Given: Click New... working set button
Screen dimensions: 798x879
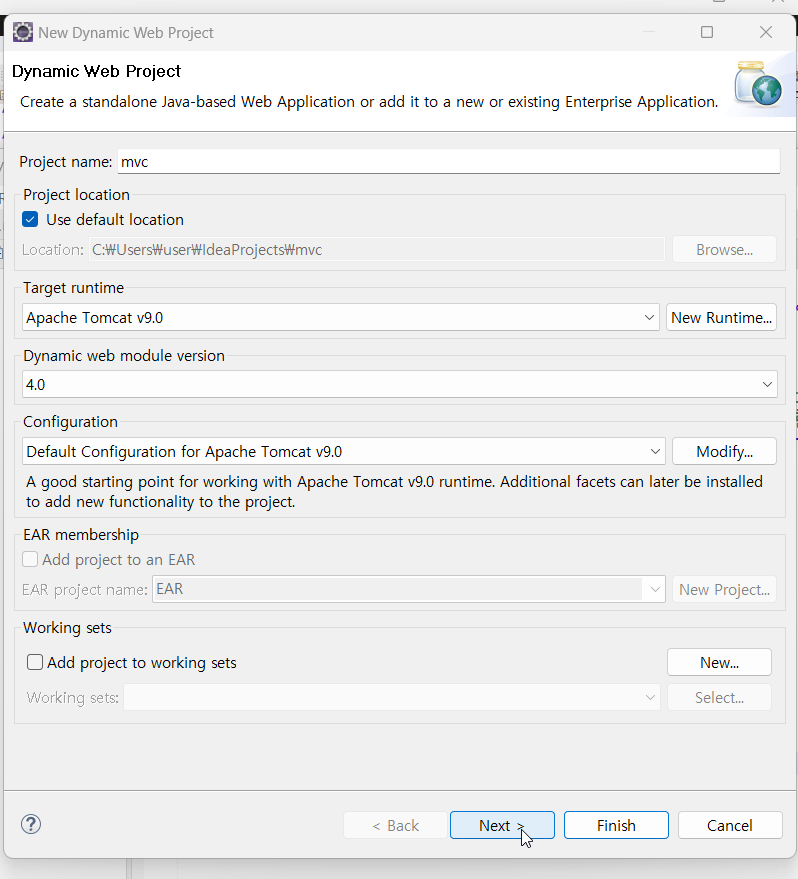Looking at the screenshot, I should (x=719, y=663).
